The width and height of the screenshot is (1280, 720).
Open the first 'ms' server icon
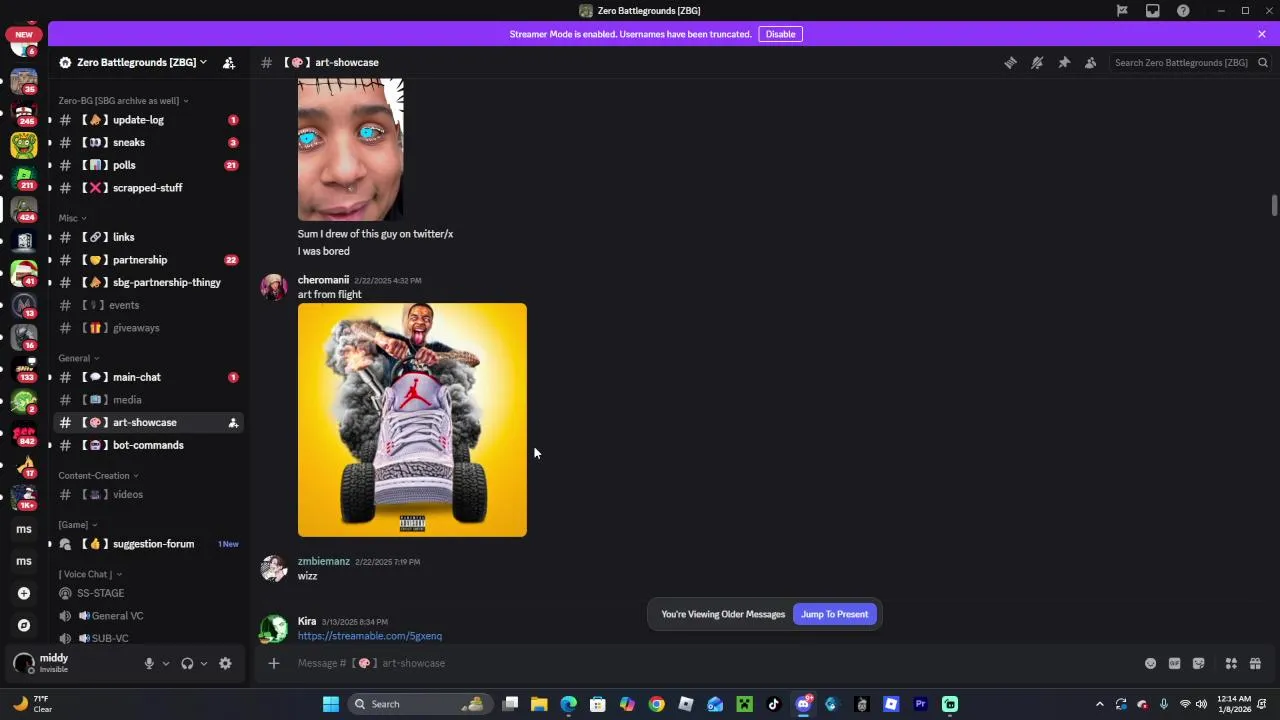(x=24, y=529)
